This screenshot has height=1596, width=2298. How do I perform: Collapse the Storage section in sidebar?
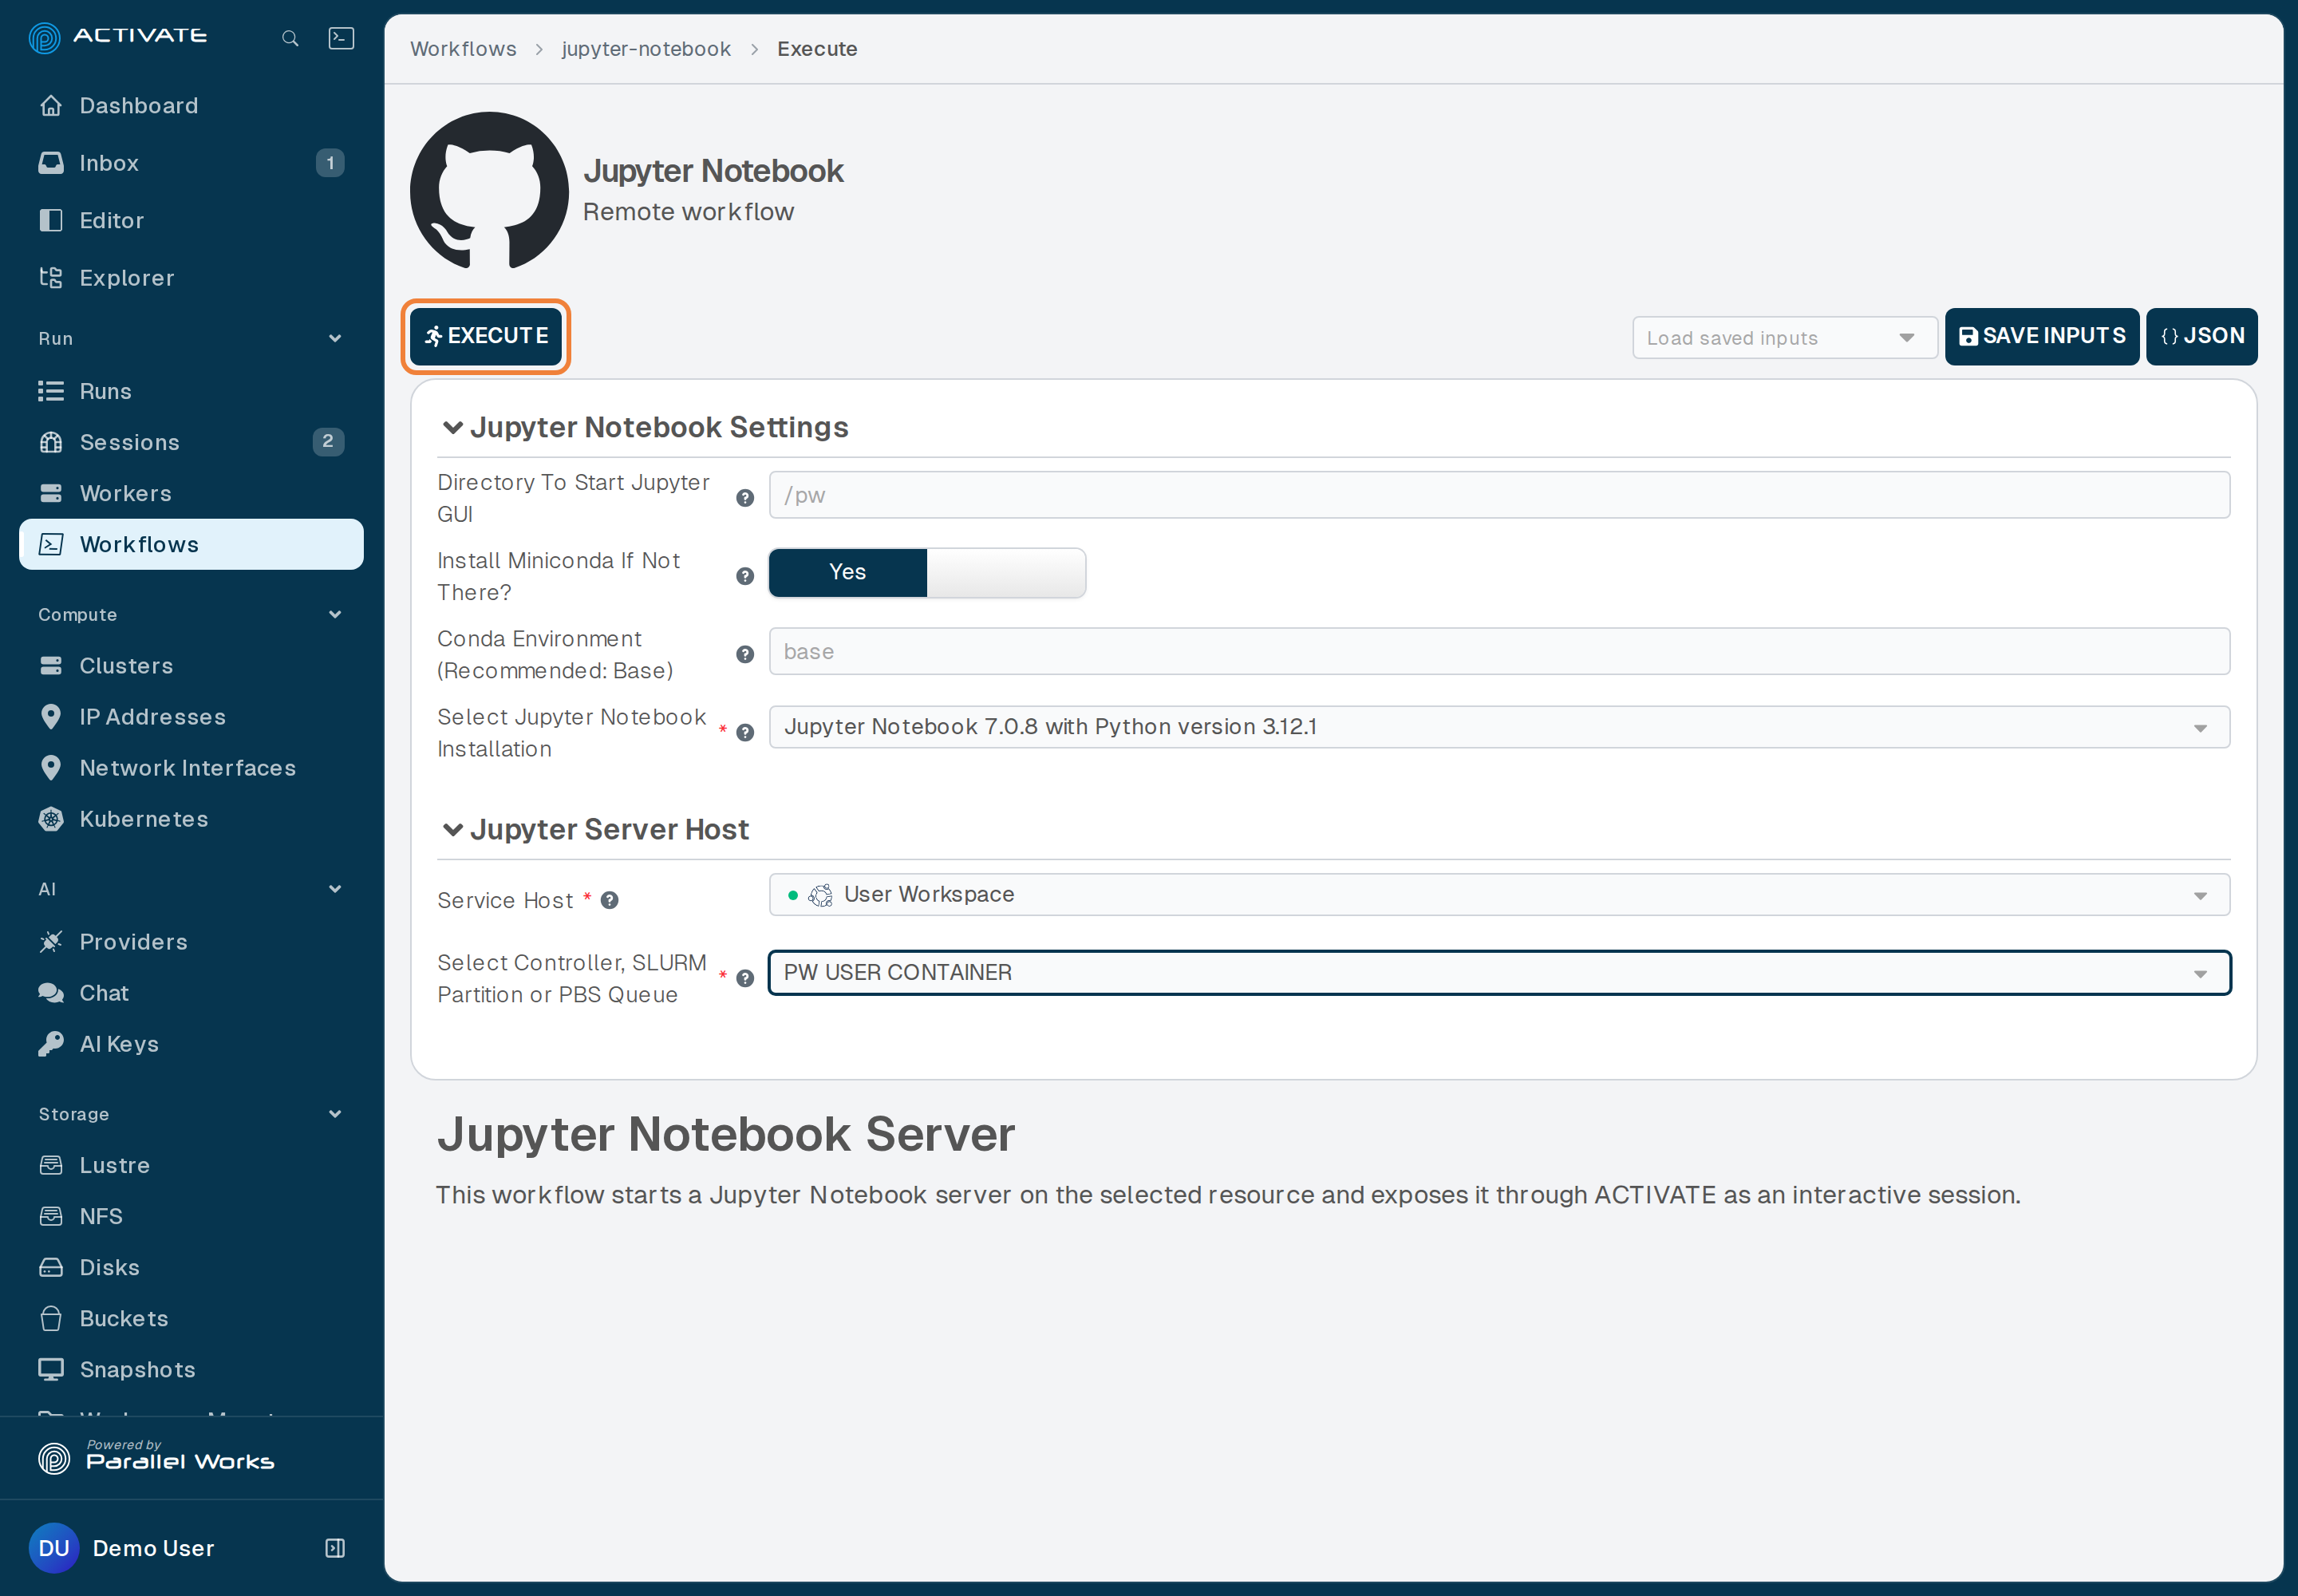tap(335, 1114)
